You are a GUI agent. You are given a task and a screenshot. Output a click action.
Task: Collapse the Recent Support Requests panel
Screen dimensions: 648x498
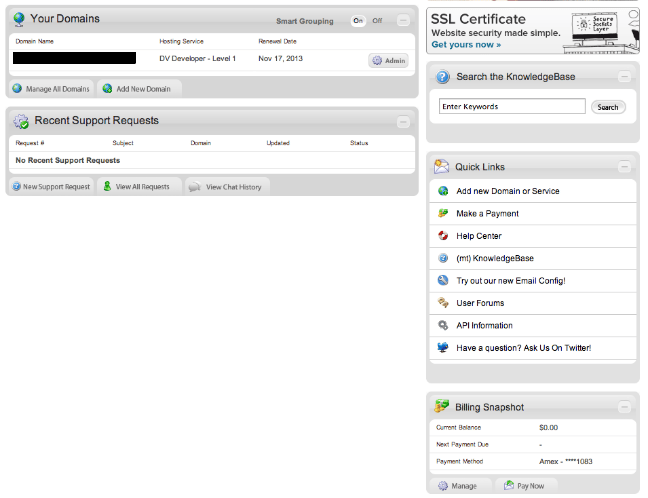click(403, 122)
